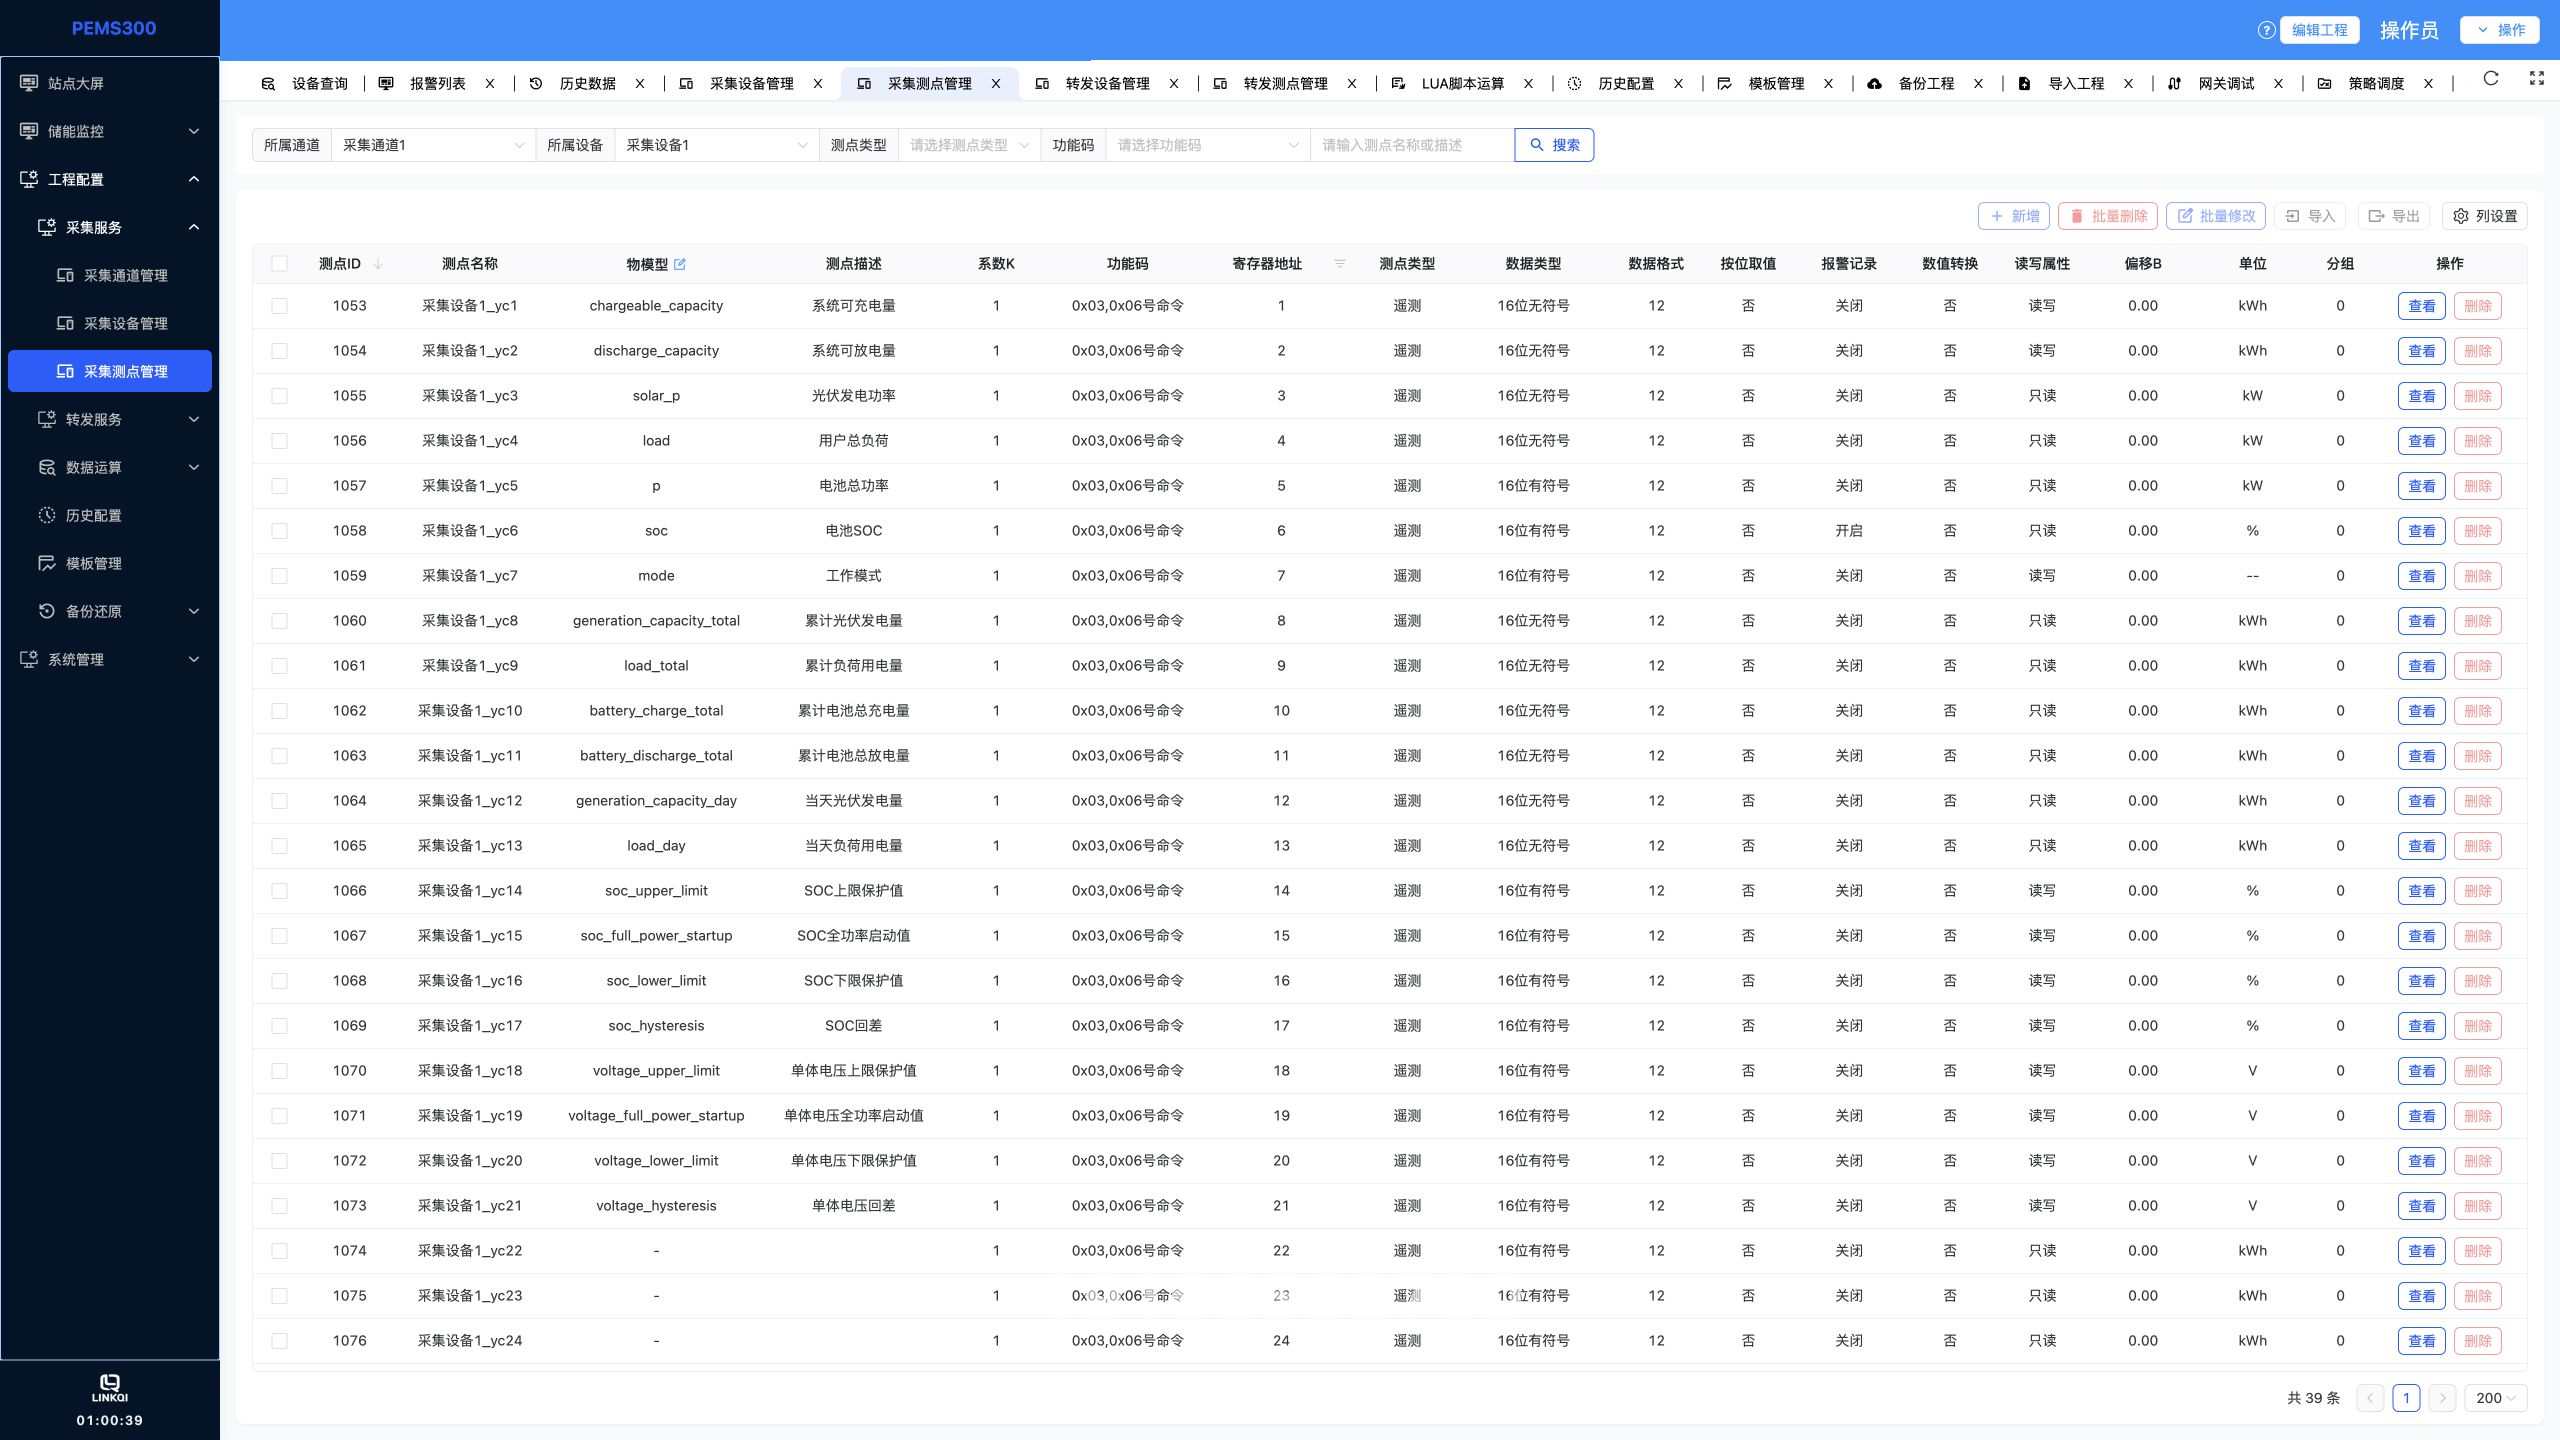Toggle fullscreen with the expand icon
This screenshot has width=2560, height=1440.
pos(2537,79)
